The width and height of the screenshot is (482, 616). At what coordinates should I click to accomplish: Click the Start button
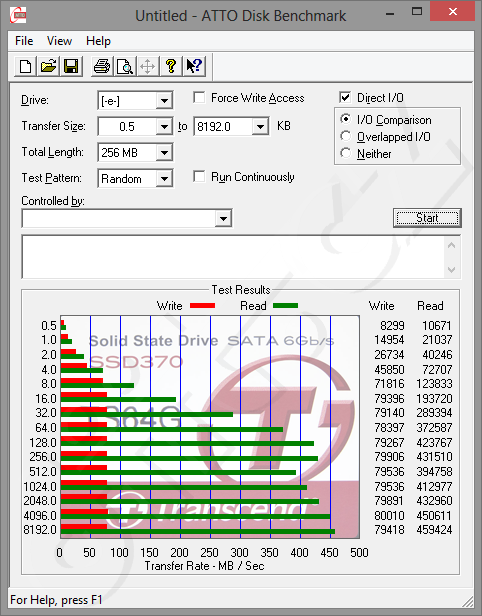point(427,218)
